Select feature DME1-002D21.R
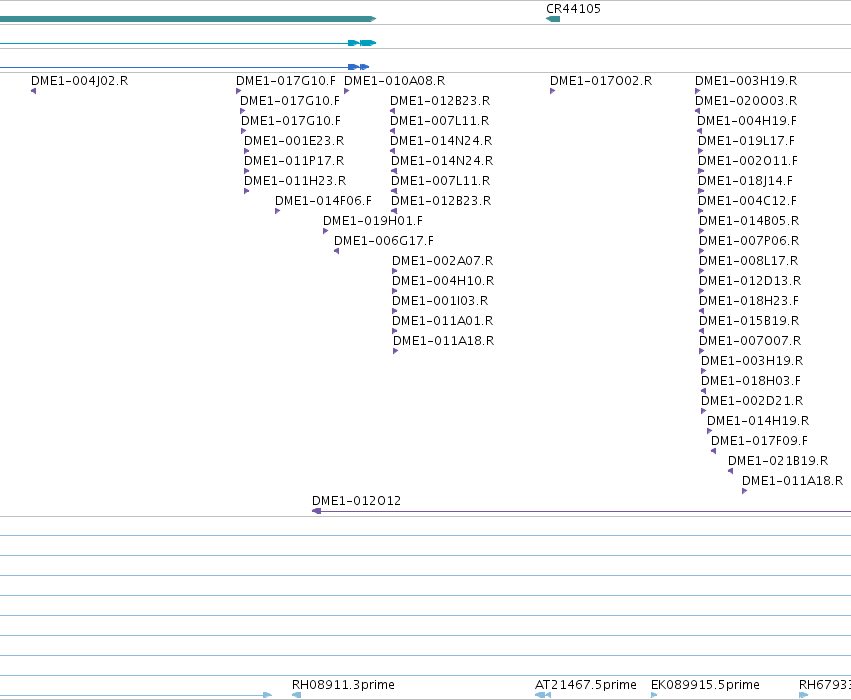Viewport: 851px width, 700px height. click(x=752, y=401)
